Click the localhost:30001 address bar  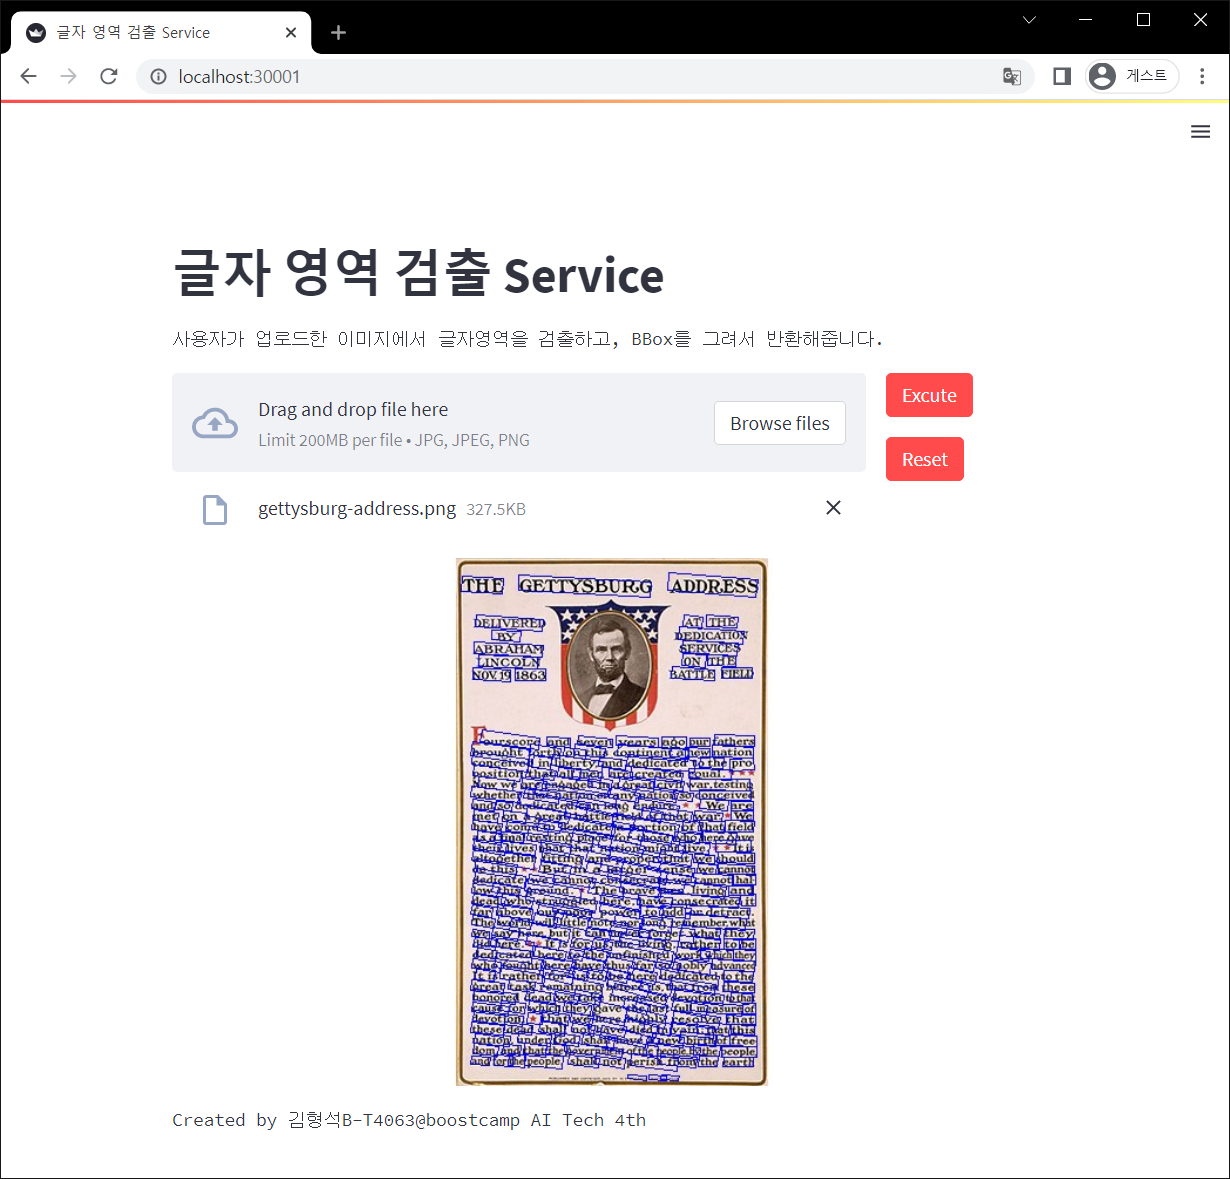coord(580,77)
